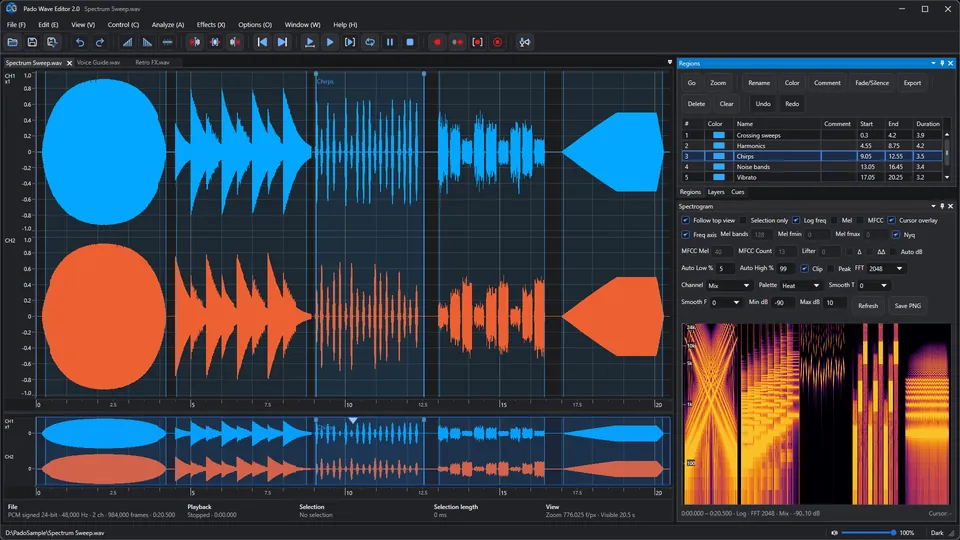Save the file with the floppy icon

coord(32,42)
